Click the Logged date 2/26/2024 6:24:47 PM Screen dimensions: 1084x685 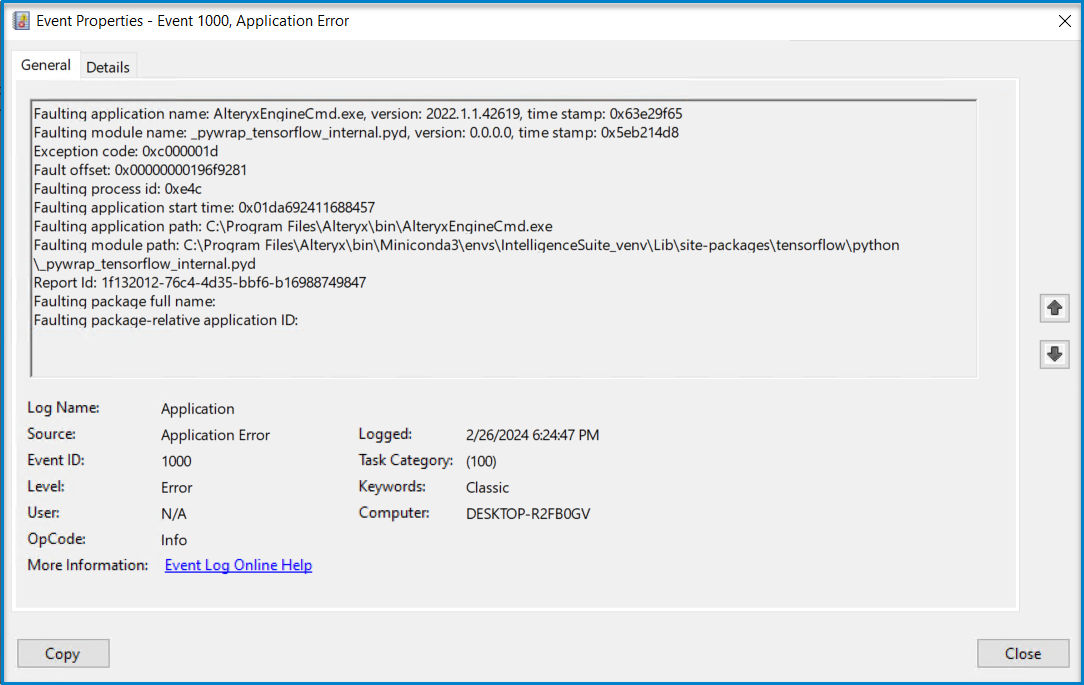[532, 435]
